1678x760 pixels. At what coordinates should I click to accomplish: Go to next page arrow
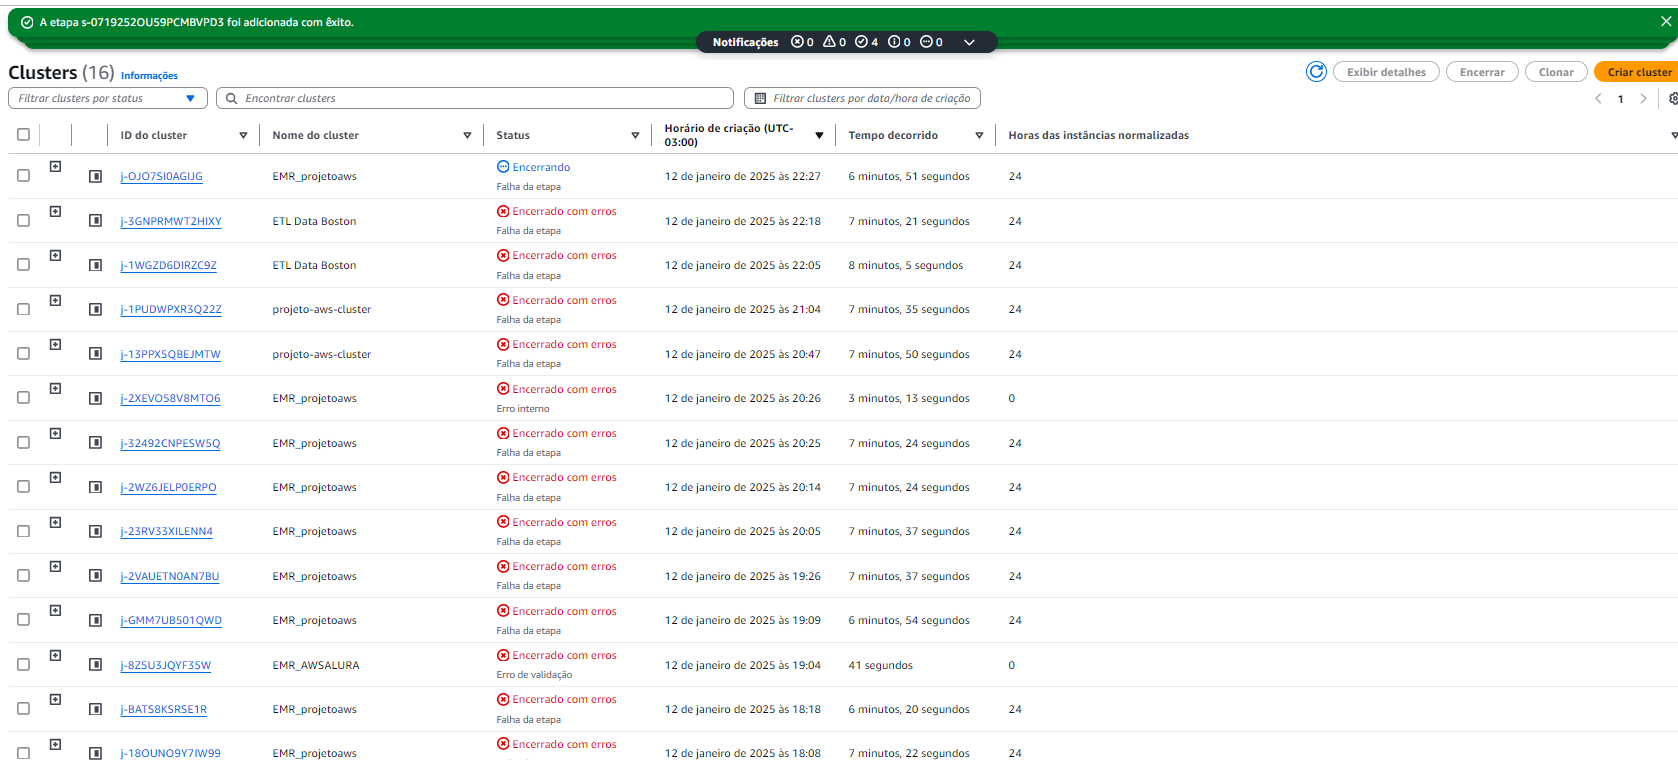[1643, 98]
